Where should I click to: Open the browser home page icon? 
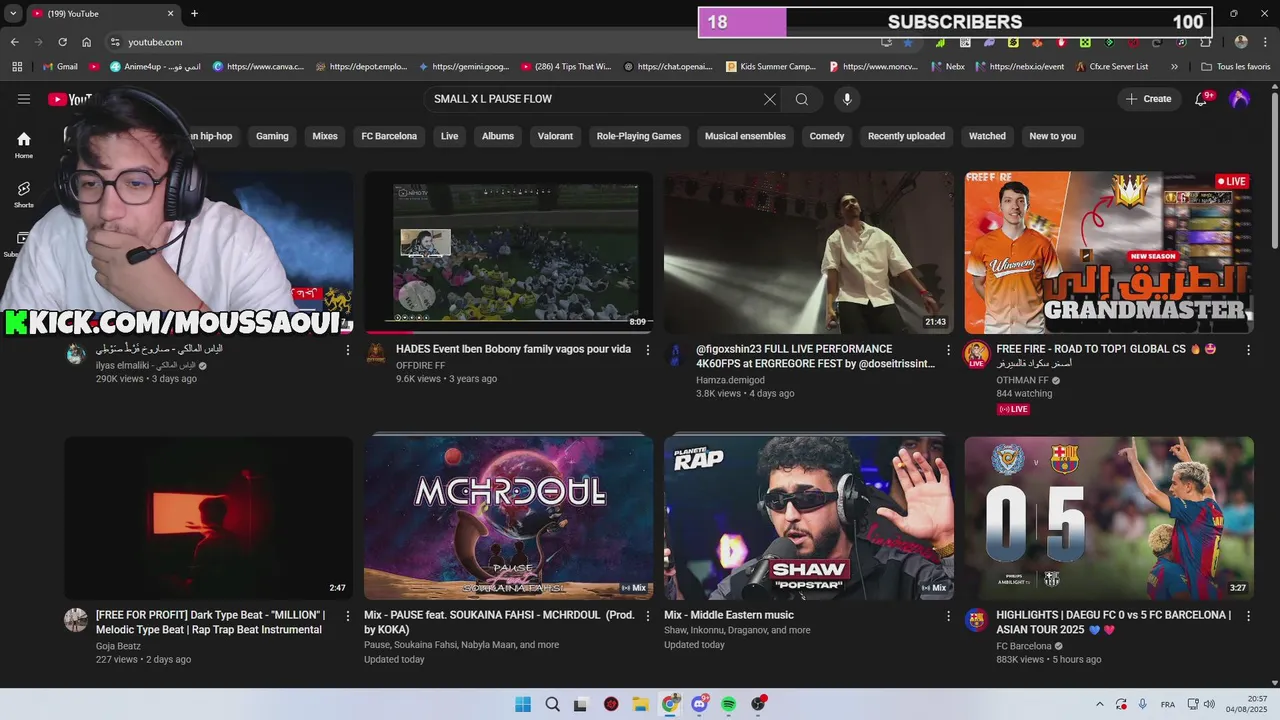point(87,42)
